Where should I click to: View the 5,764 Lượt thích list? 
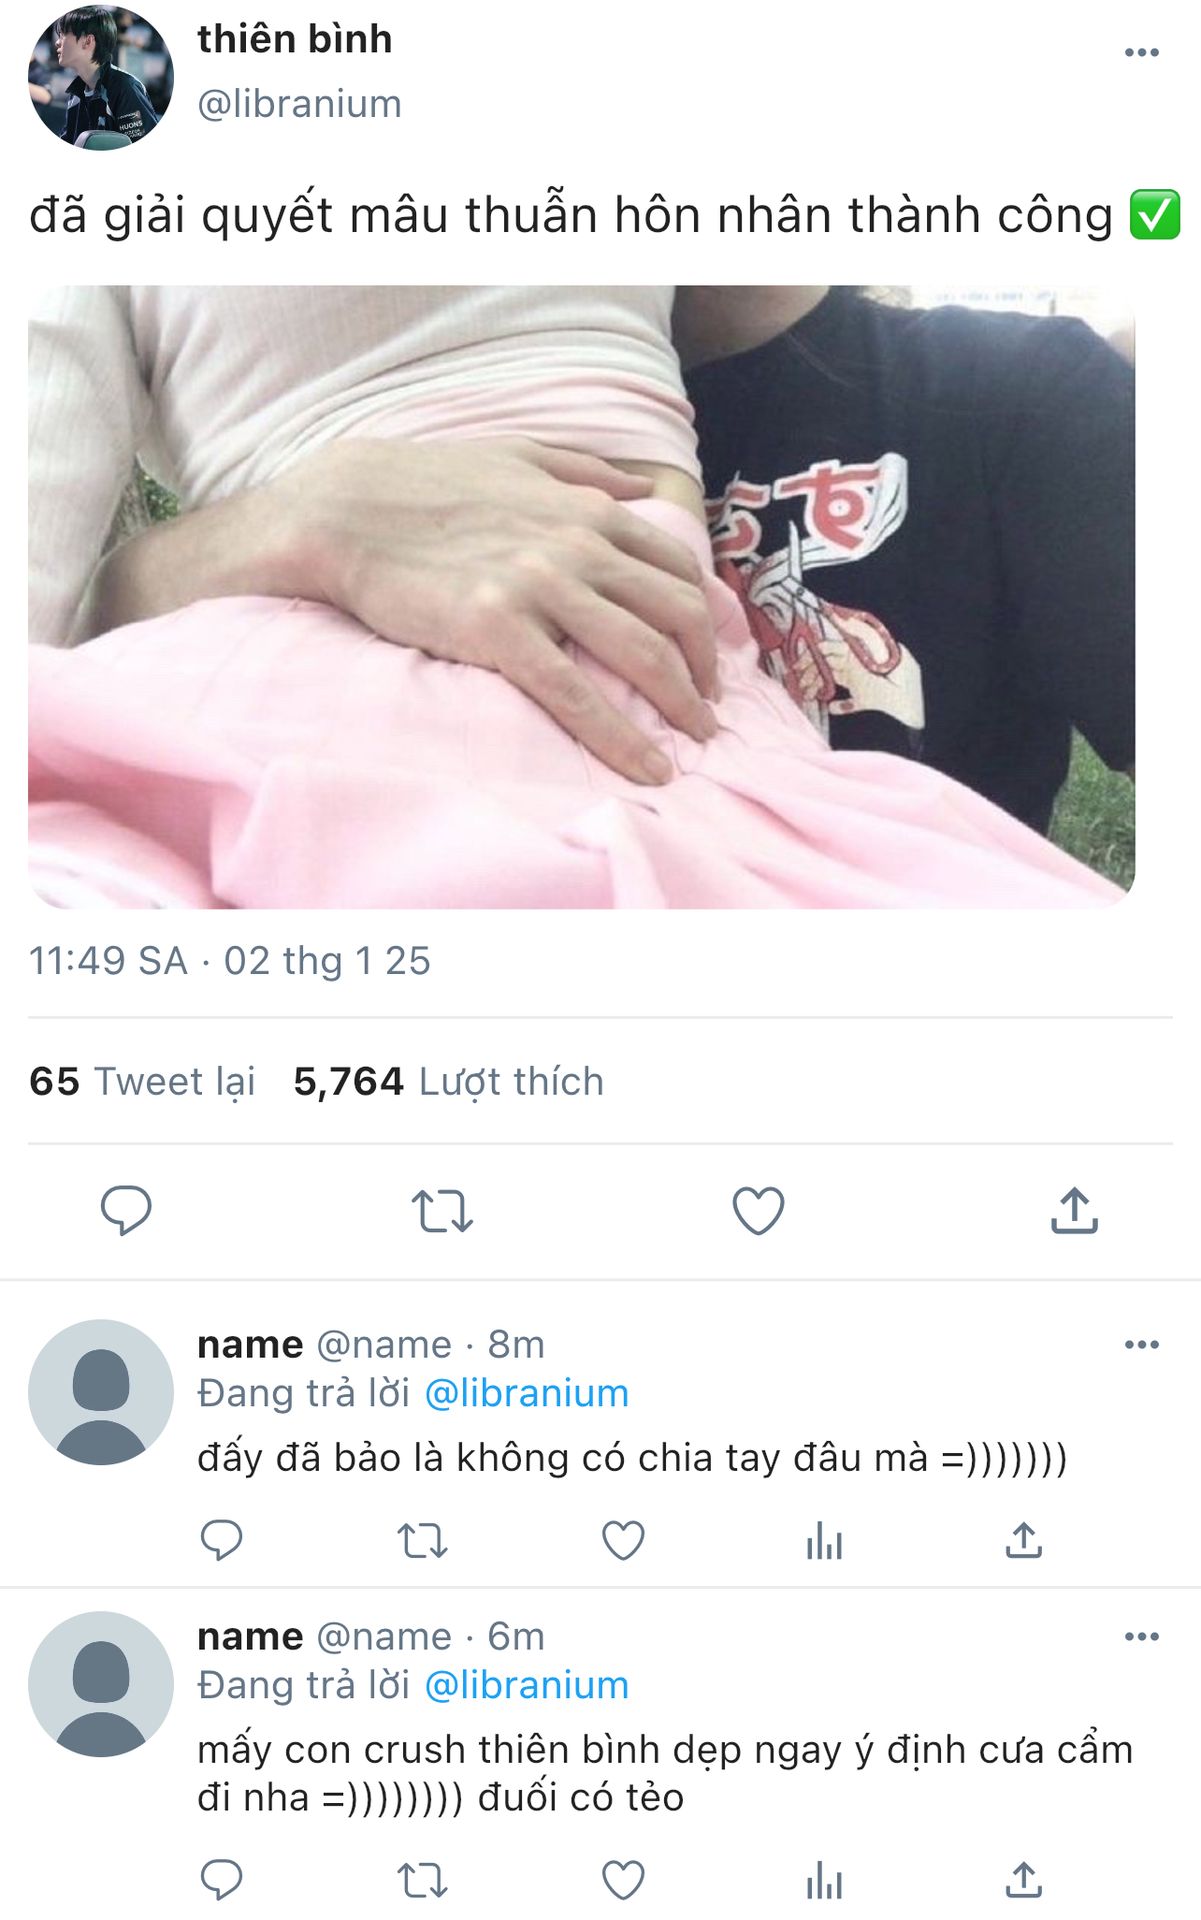(448, 1082)
